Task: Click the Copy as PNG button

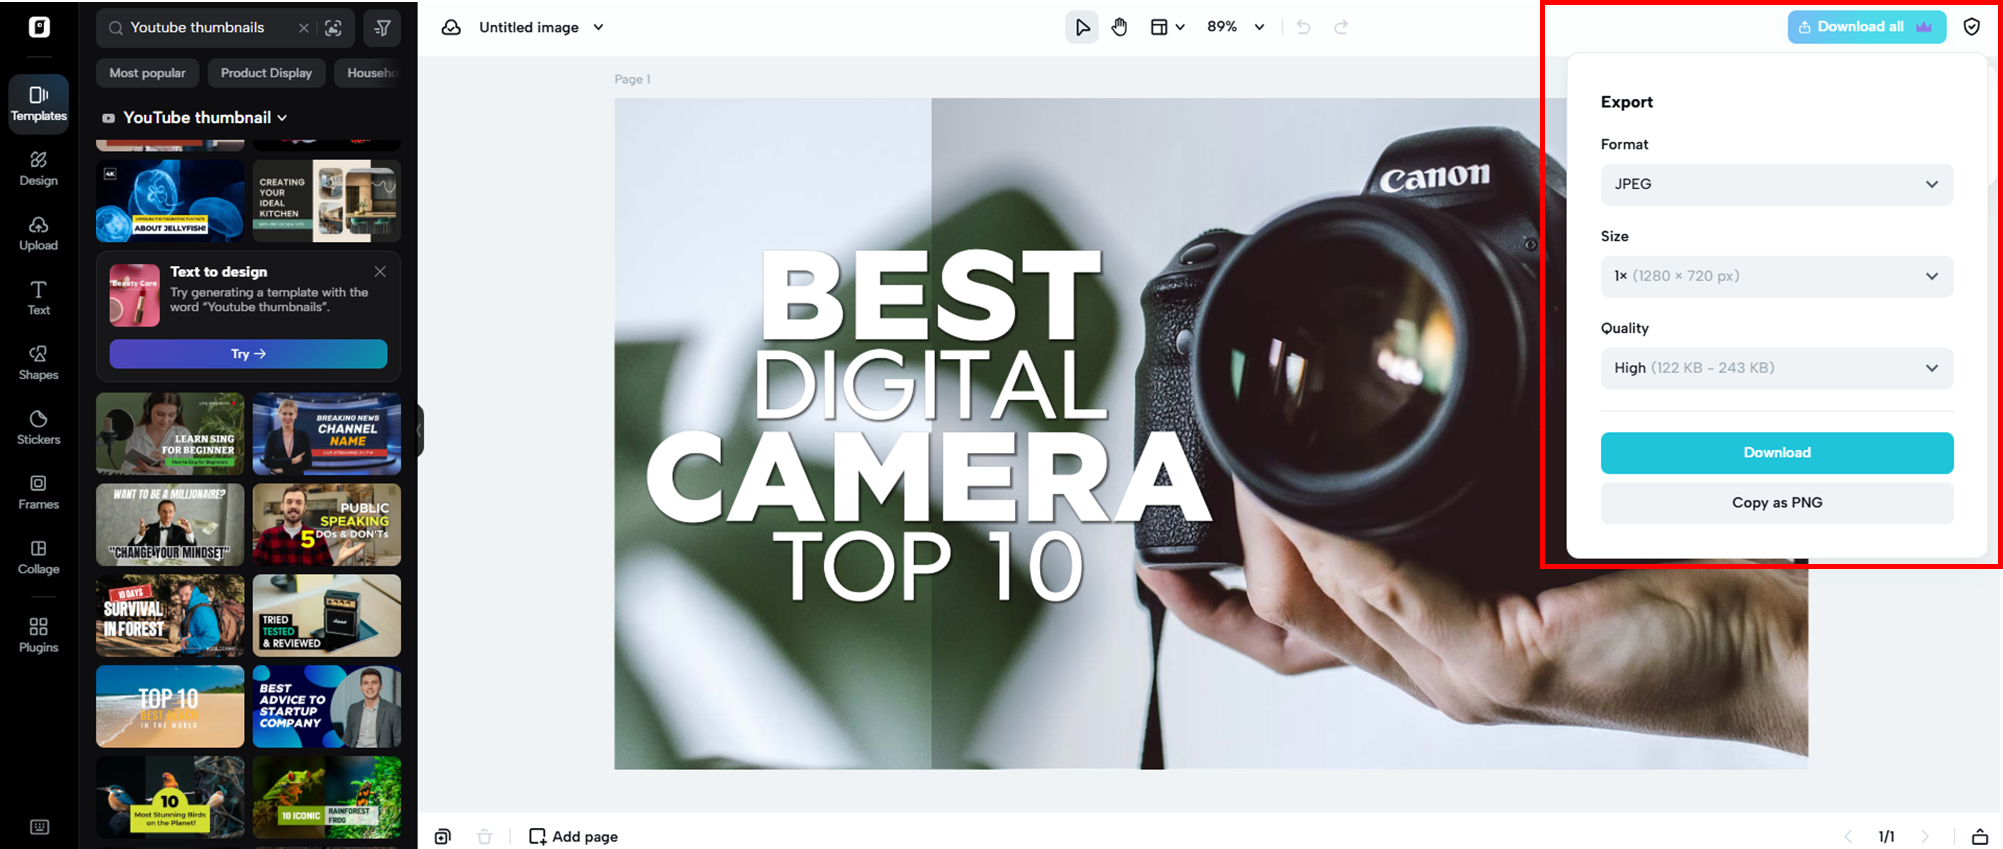Action: 1776,503
